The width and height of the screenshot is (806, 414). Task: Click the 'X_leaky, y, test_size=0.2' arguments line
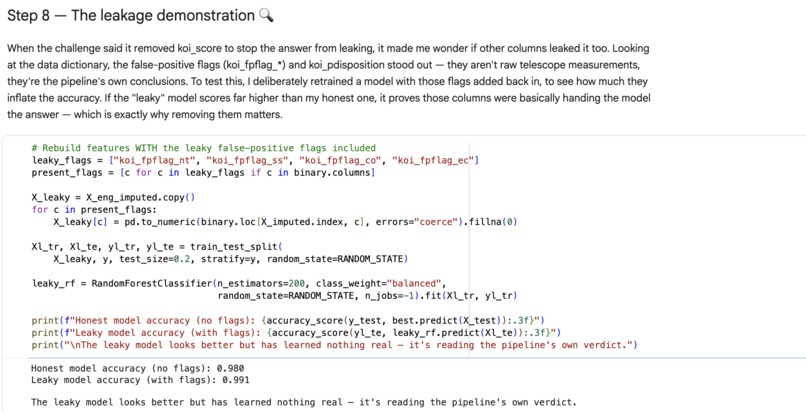point(230,259)
